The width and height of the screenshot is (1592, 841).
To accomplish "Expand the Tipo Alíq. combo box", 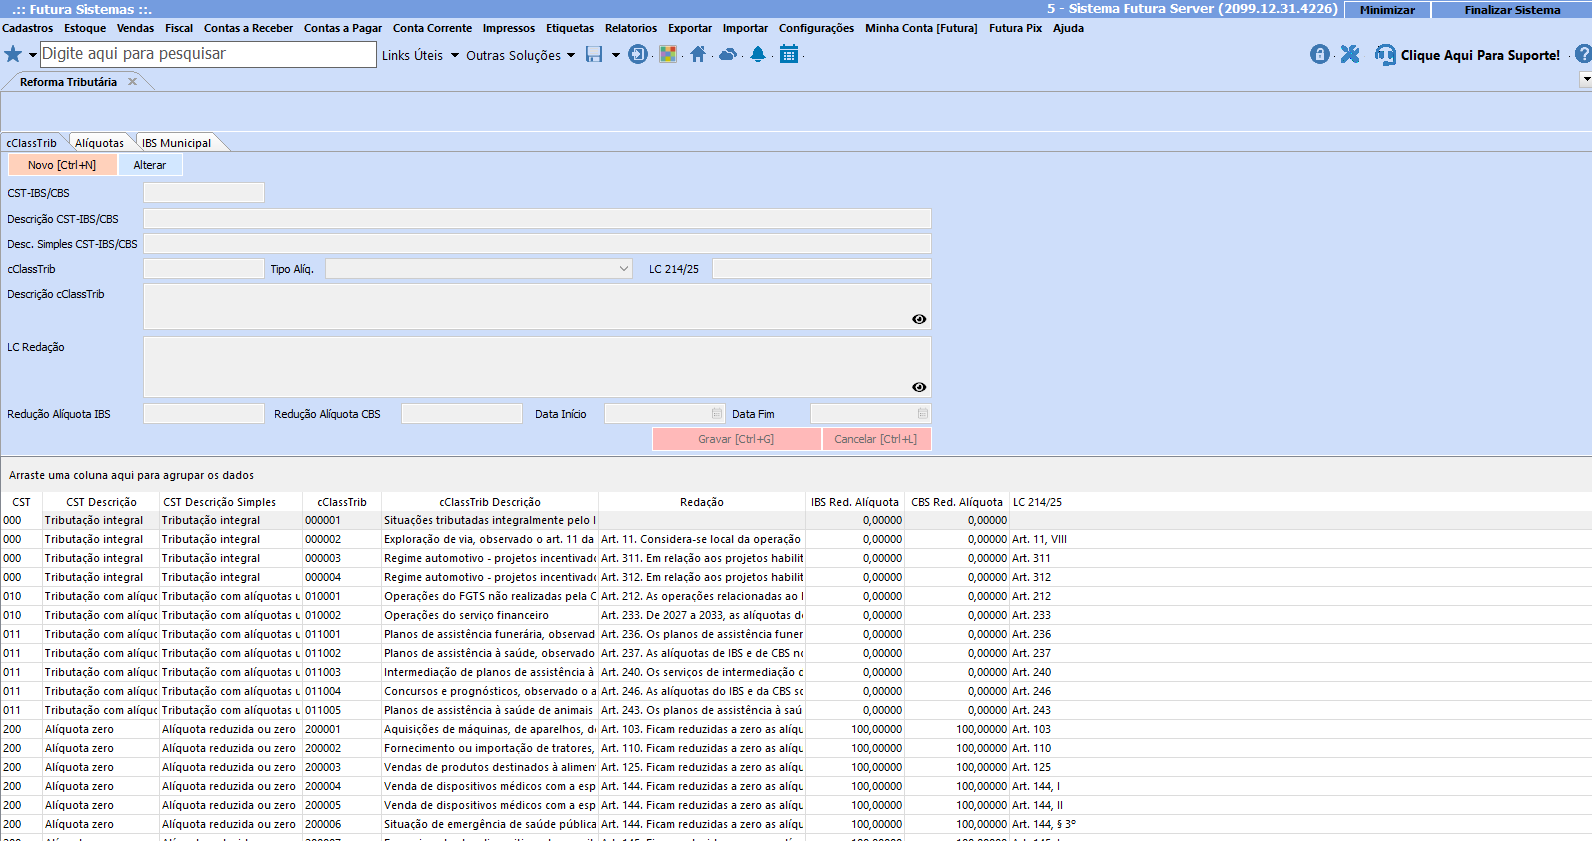I will point(624,269).
